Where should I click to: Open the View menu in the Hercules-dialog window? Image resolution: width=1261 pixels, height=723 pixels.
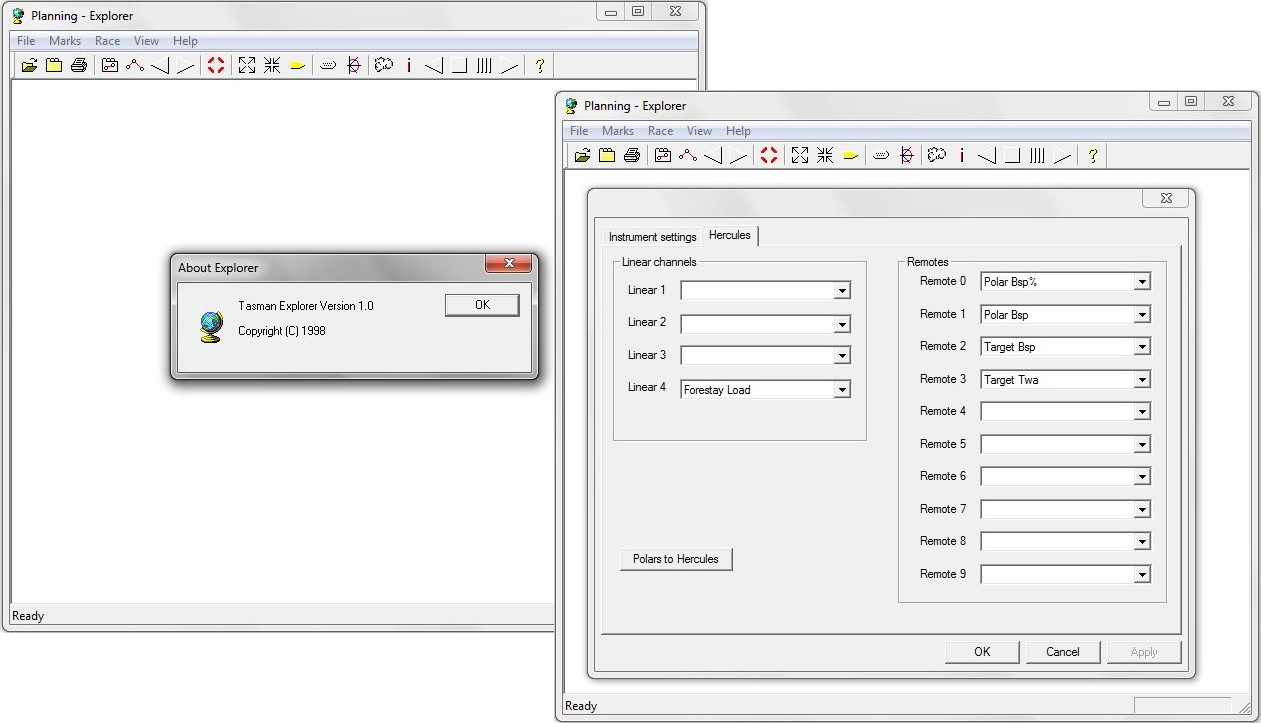(700, 131)
